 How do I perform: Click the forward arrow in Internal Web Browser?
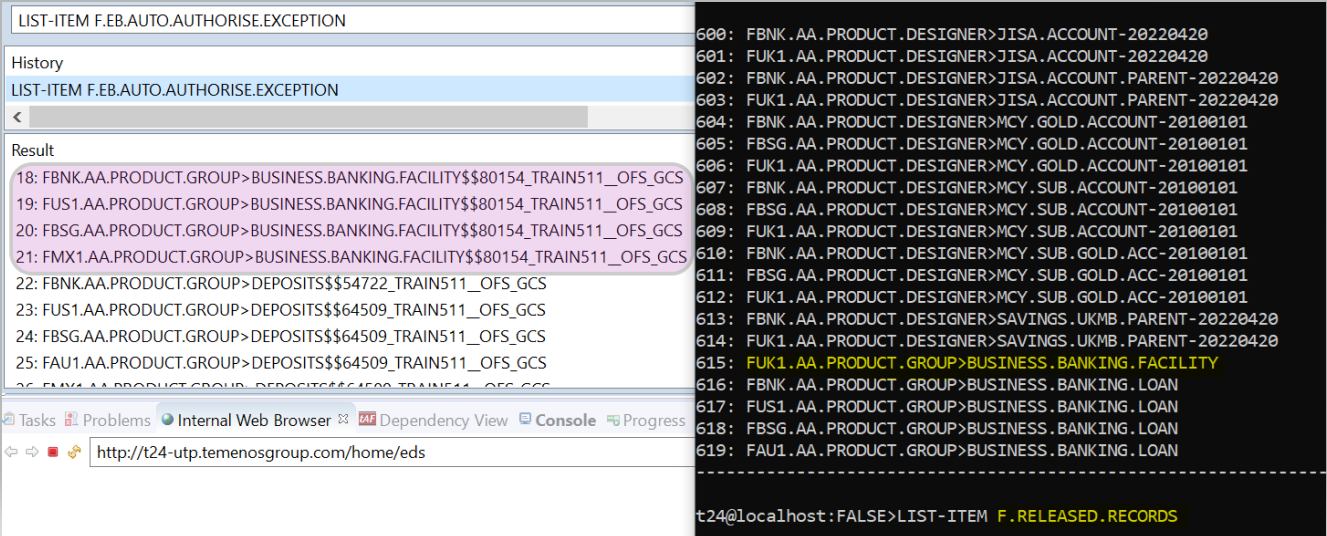coord(31,452)
